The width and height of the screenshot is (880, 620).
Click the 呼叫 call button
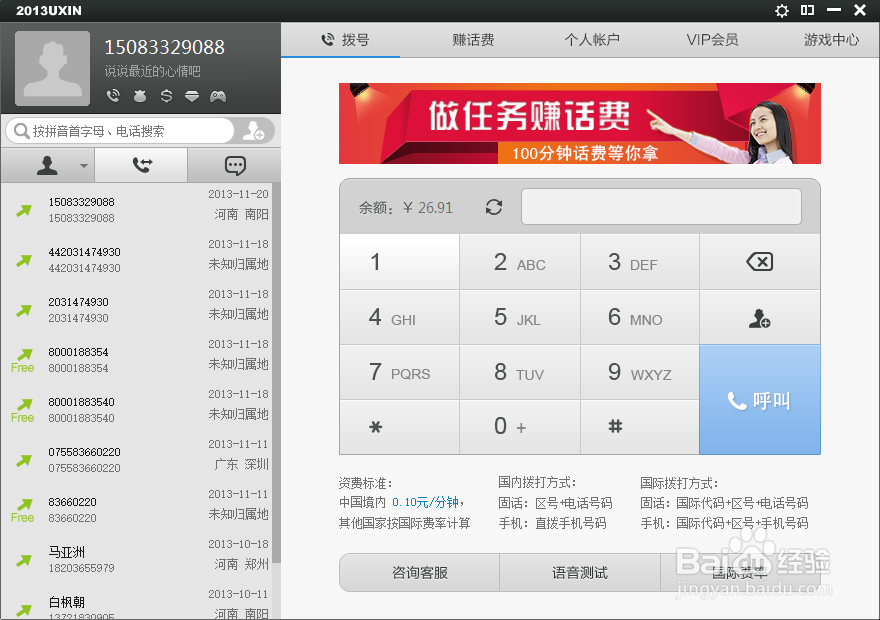click(x=760, y=399)
